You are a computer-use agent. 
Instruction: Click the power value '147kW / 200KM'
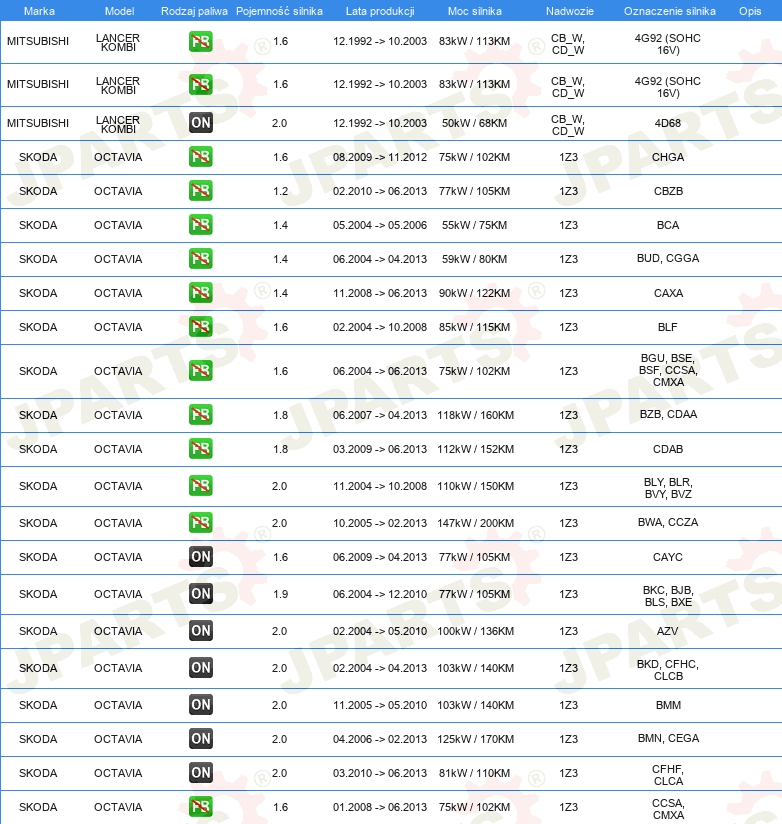[x=476, y=523]
